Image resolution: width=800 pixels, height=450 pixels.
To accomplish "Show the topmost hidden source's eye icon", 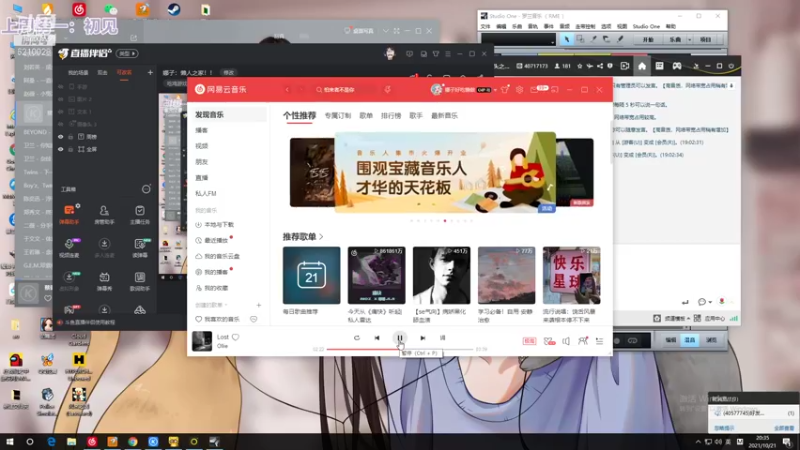I will pyautogui.click(x=61, y=87).
